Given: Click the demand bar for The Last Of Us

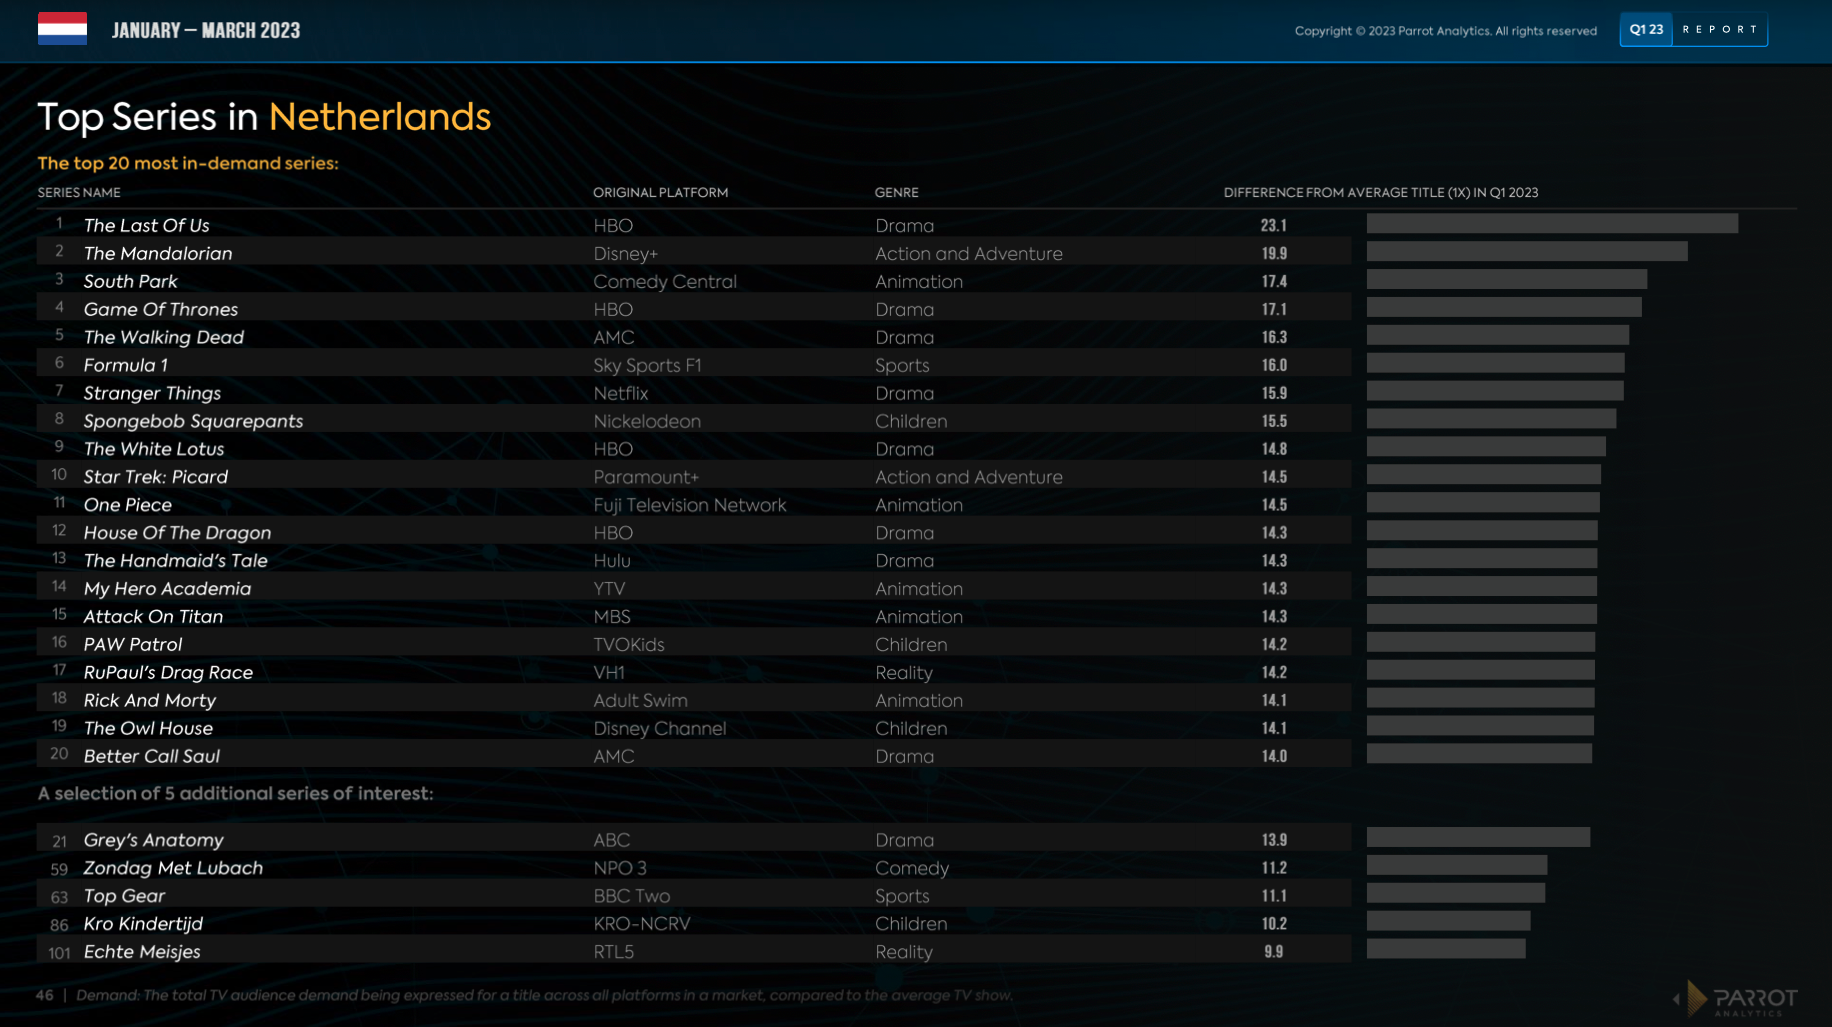Looking at the screenshot, I should (x=1551, y=224).
